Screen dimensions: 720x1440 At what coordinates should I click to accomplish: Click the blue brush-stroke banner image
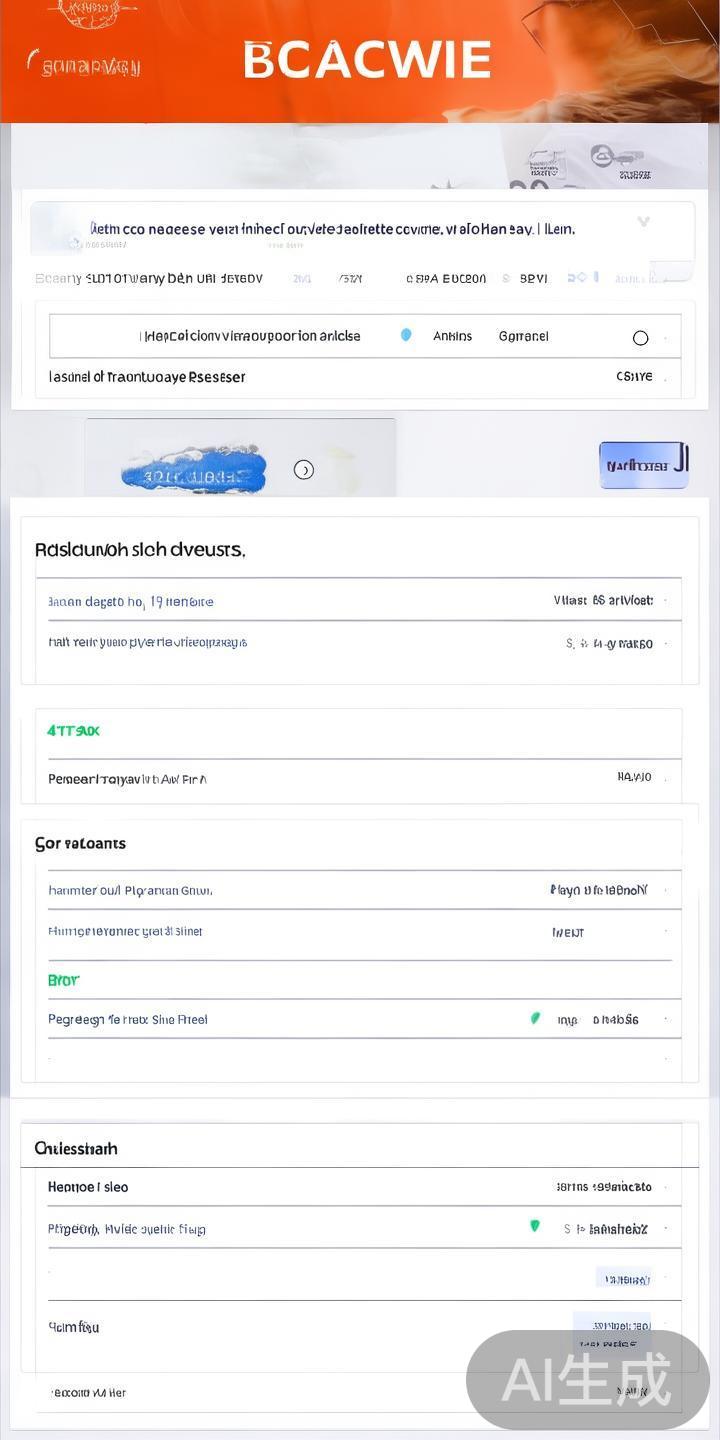click(195, 469)
